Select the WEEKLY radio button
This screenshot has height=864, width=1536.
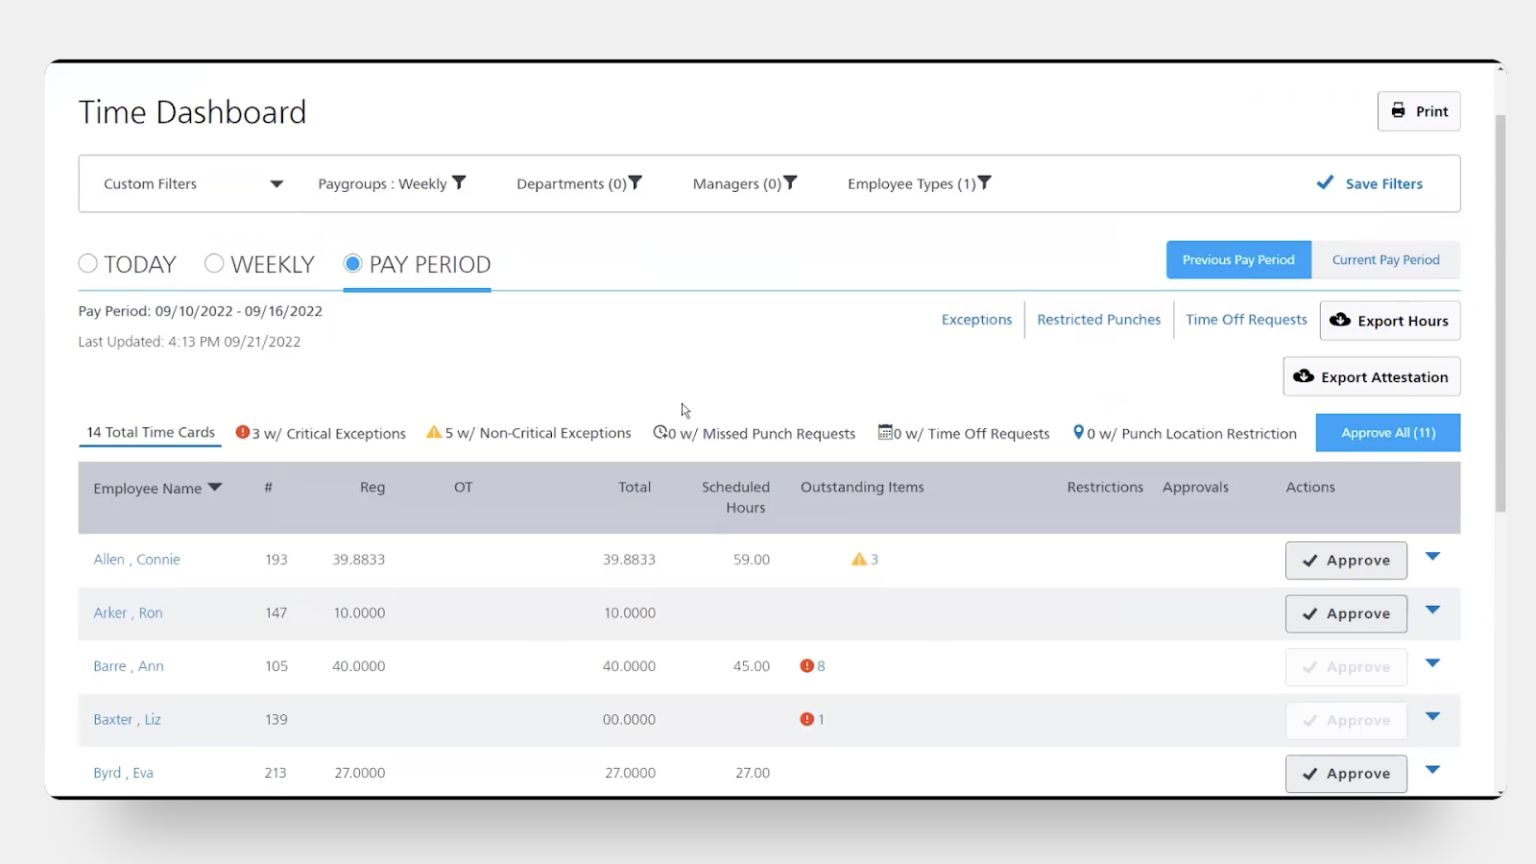click(x=214, y=263)
